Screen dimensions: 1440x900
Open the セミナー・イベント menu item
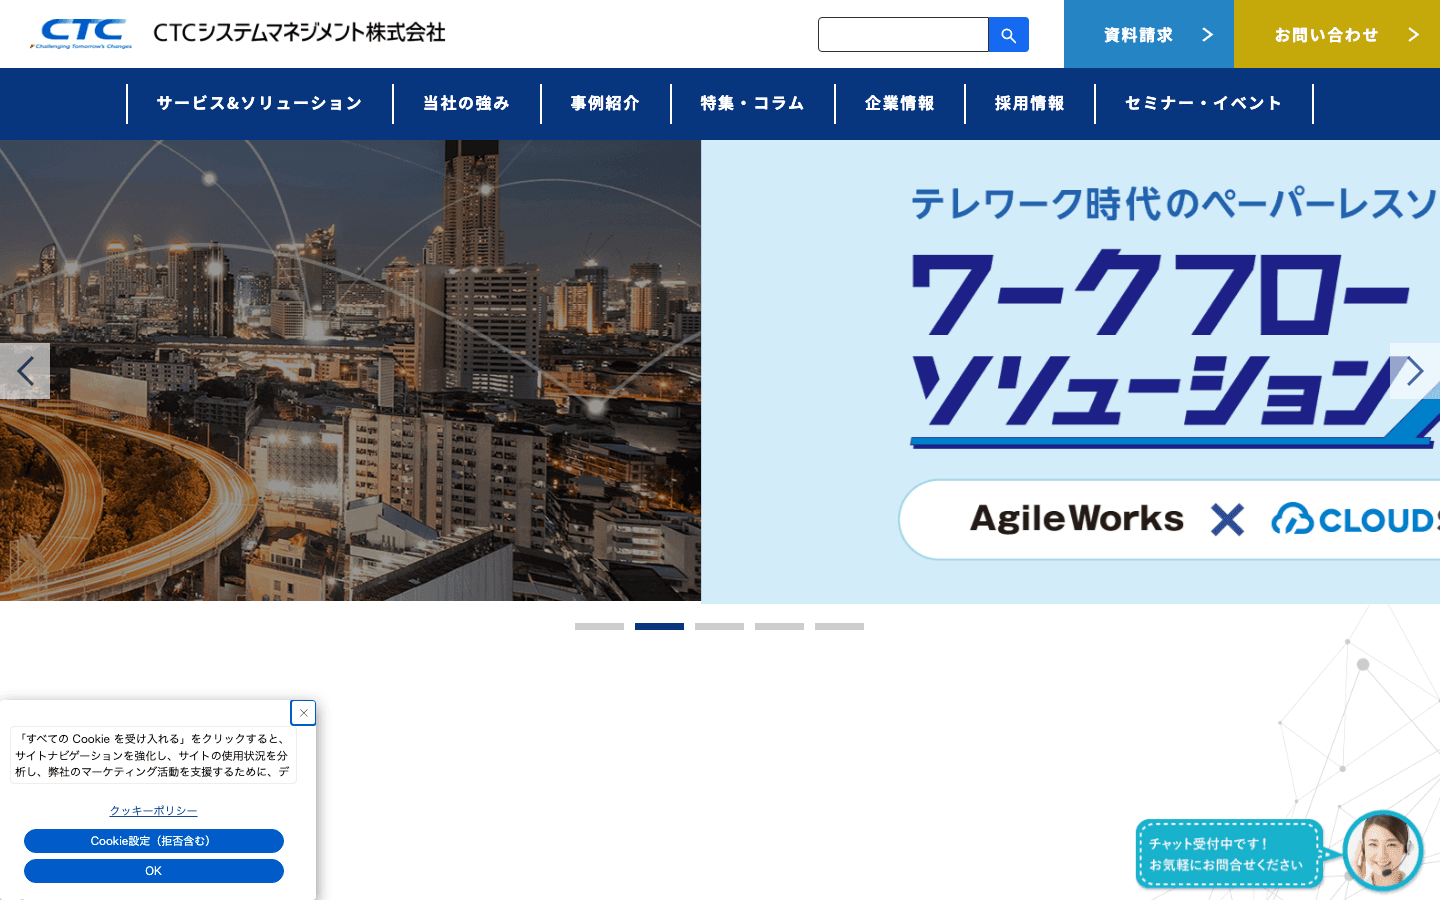[x=1204, y=104]
